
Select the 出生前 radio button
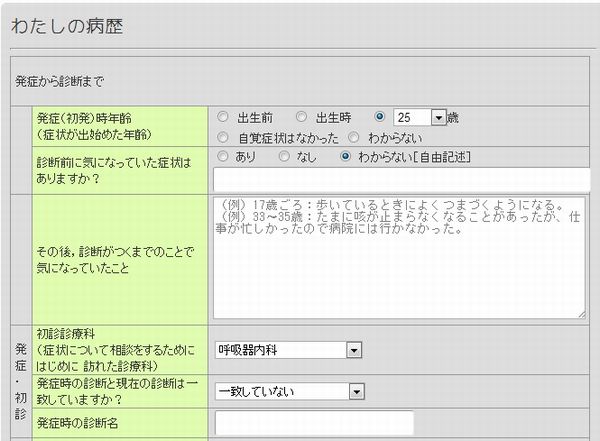[x=223, y=117]
